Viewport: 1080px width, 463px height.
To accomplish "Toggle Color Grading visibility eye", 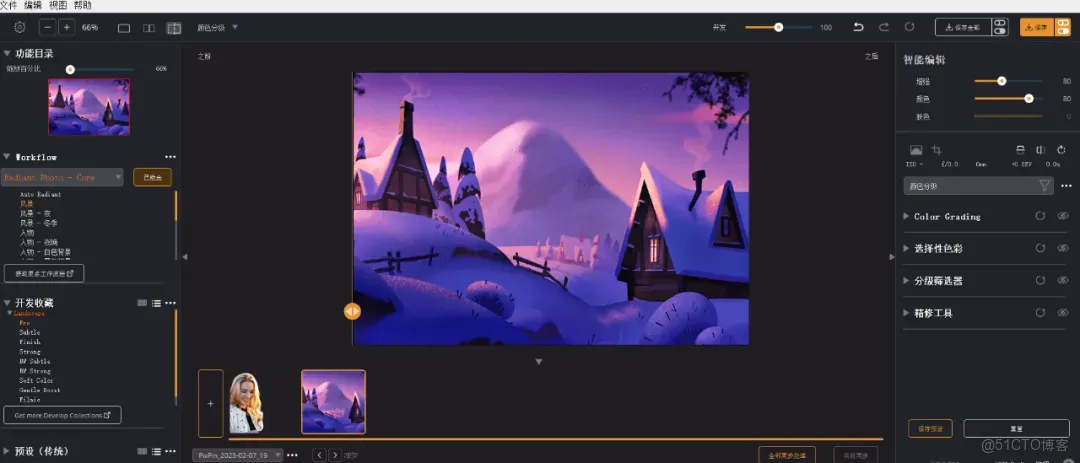I will (x=1063, y=216).
